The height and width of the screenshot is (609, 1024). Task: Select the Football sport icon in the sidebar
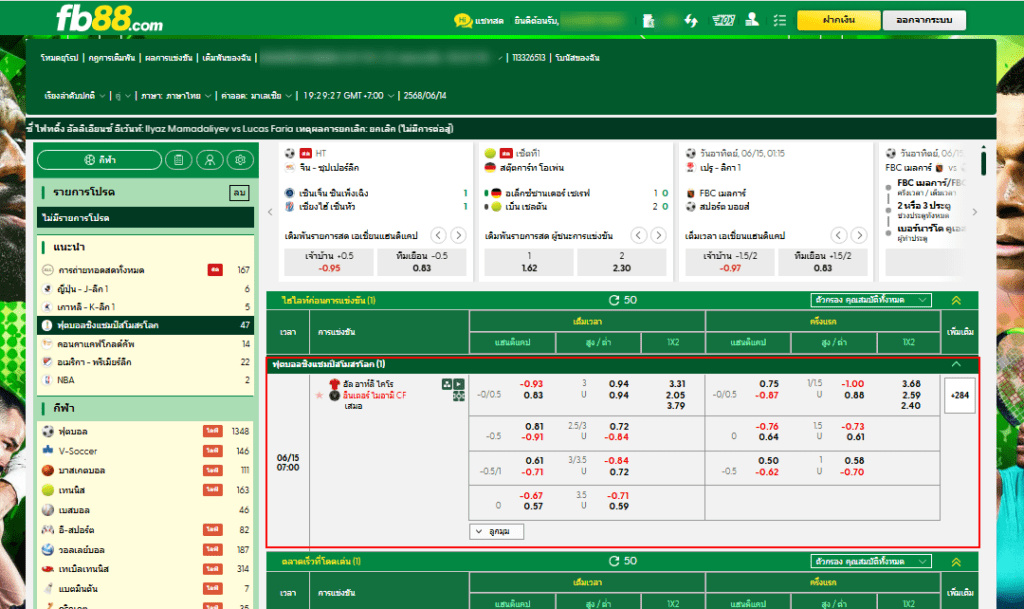48,431
